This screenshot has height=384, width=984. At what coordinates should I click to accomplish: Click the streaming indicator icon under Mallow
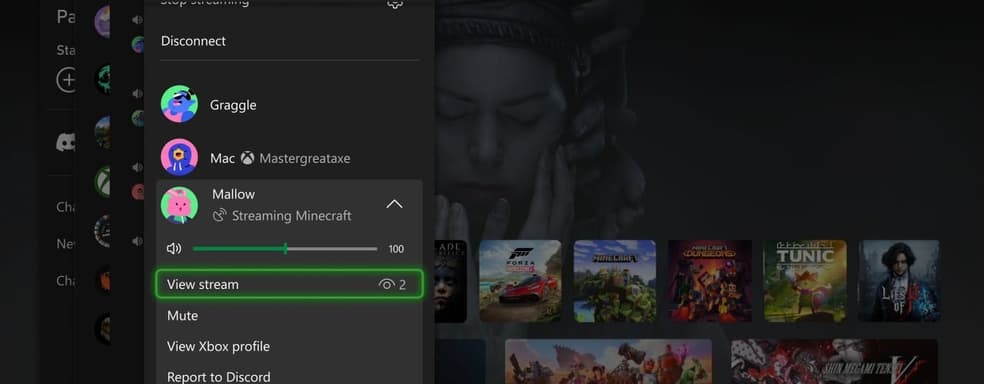point(219,216)
